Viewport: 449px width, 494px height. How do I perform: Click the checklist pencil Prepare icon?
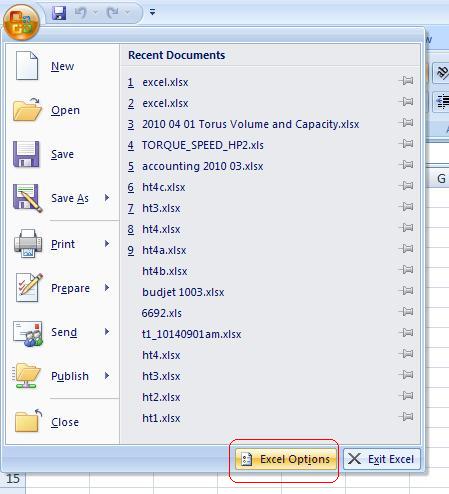(x=29, y=287)
